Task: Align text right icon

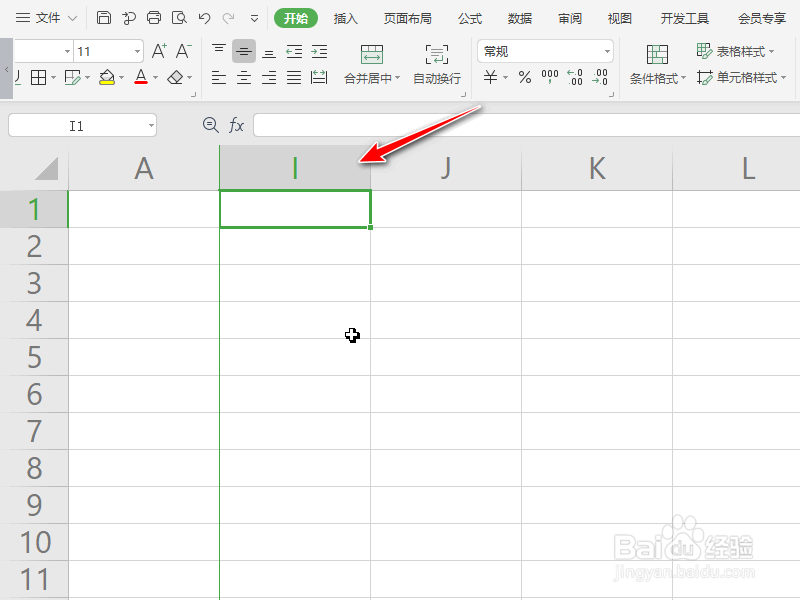Action: pos(269,78)
